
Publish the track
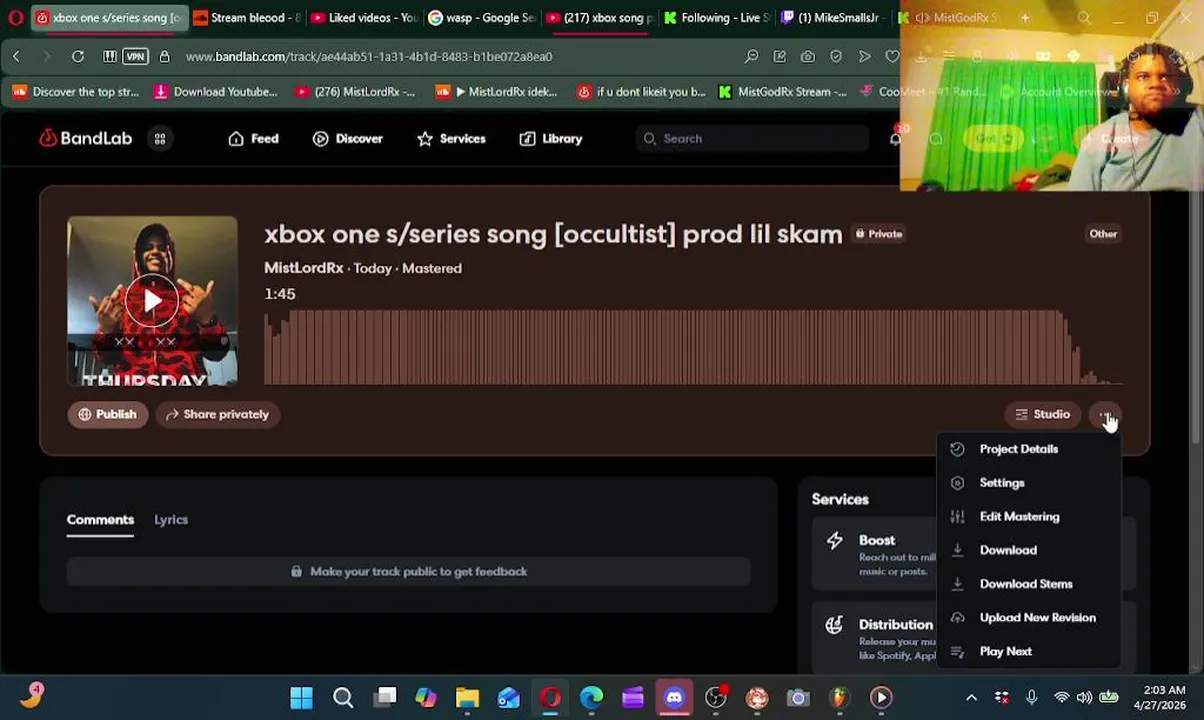[x=107, y=414]
